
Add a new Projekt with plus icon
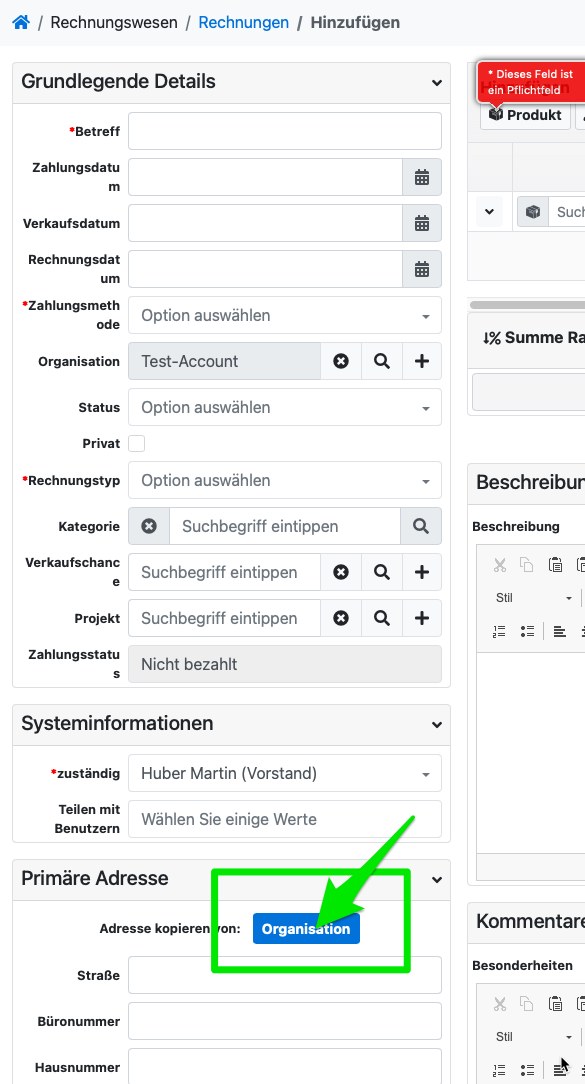coord(422,618)
